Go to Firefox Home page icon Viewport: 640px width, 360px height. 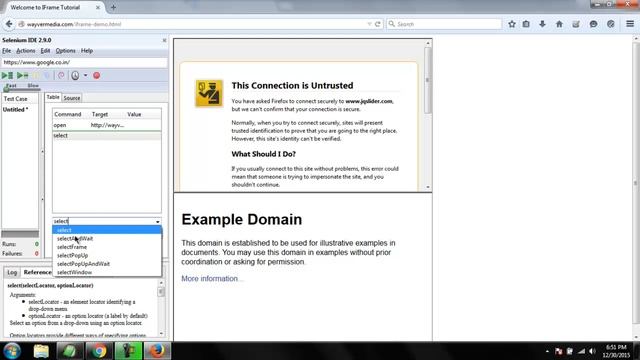pos(559,24)
